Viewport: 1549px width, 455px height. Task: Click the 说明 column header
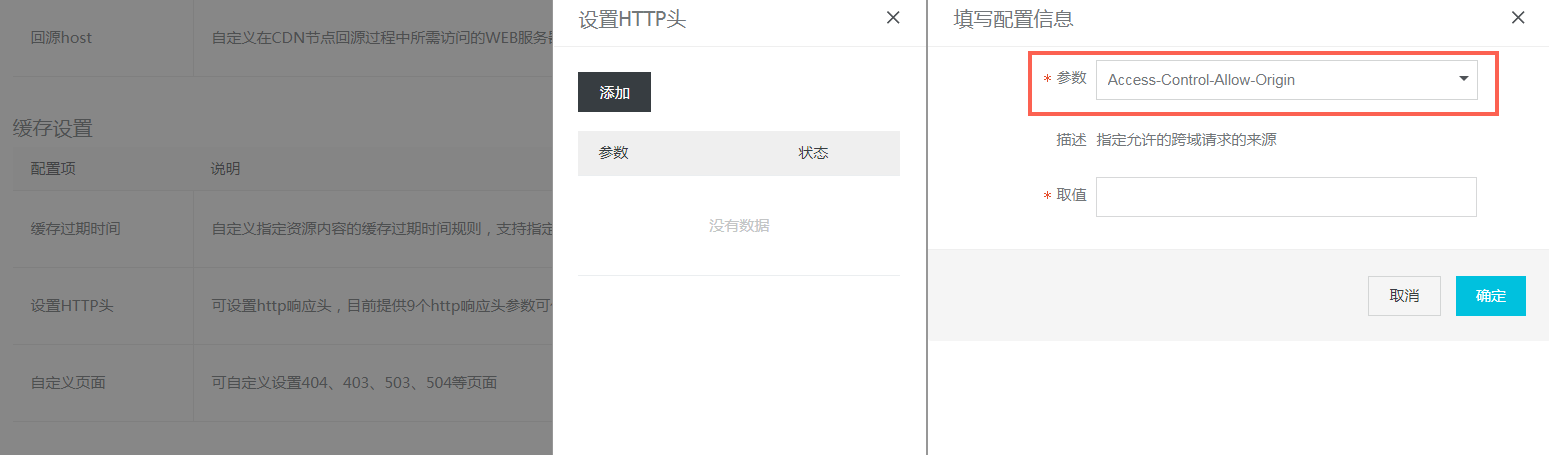[x=225, y=169]
